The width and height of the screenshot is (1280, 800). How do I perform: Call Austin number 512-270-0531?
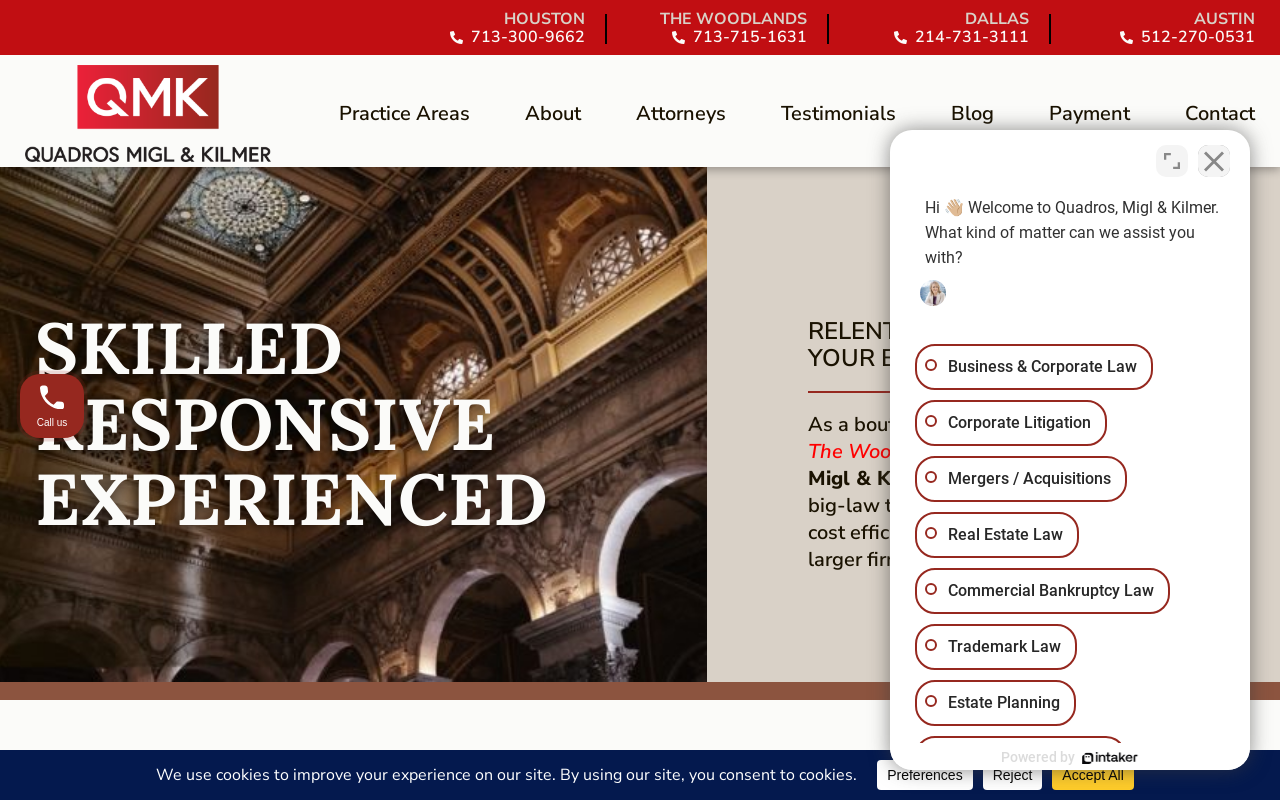pos(1198,38)
